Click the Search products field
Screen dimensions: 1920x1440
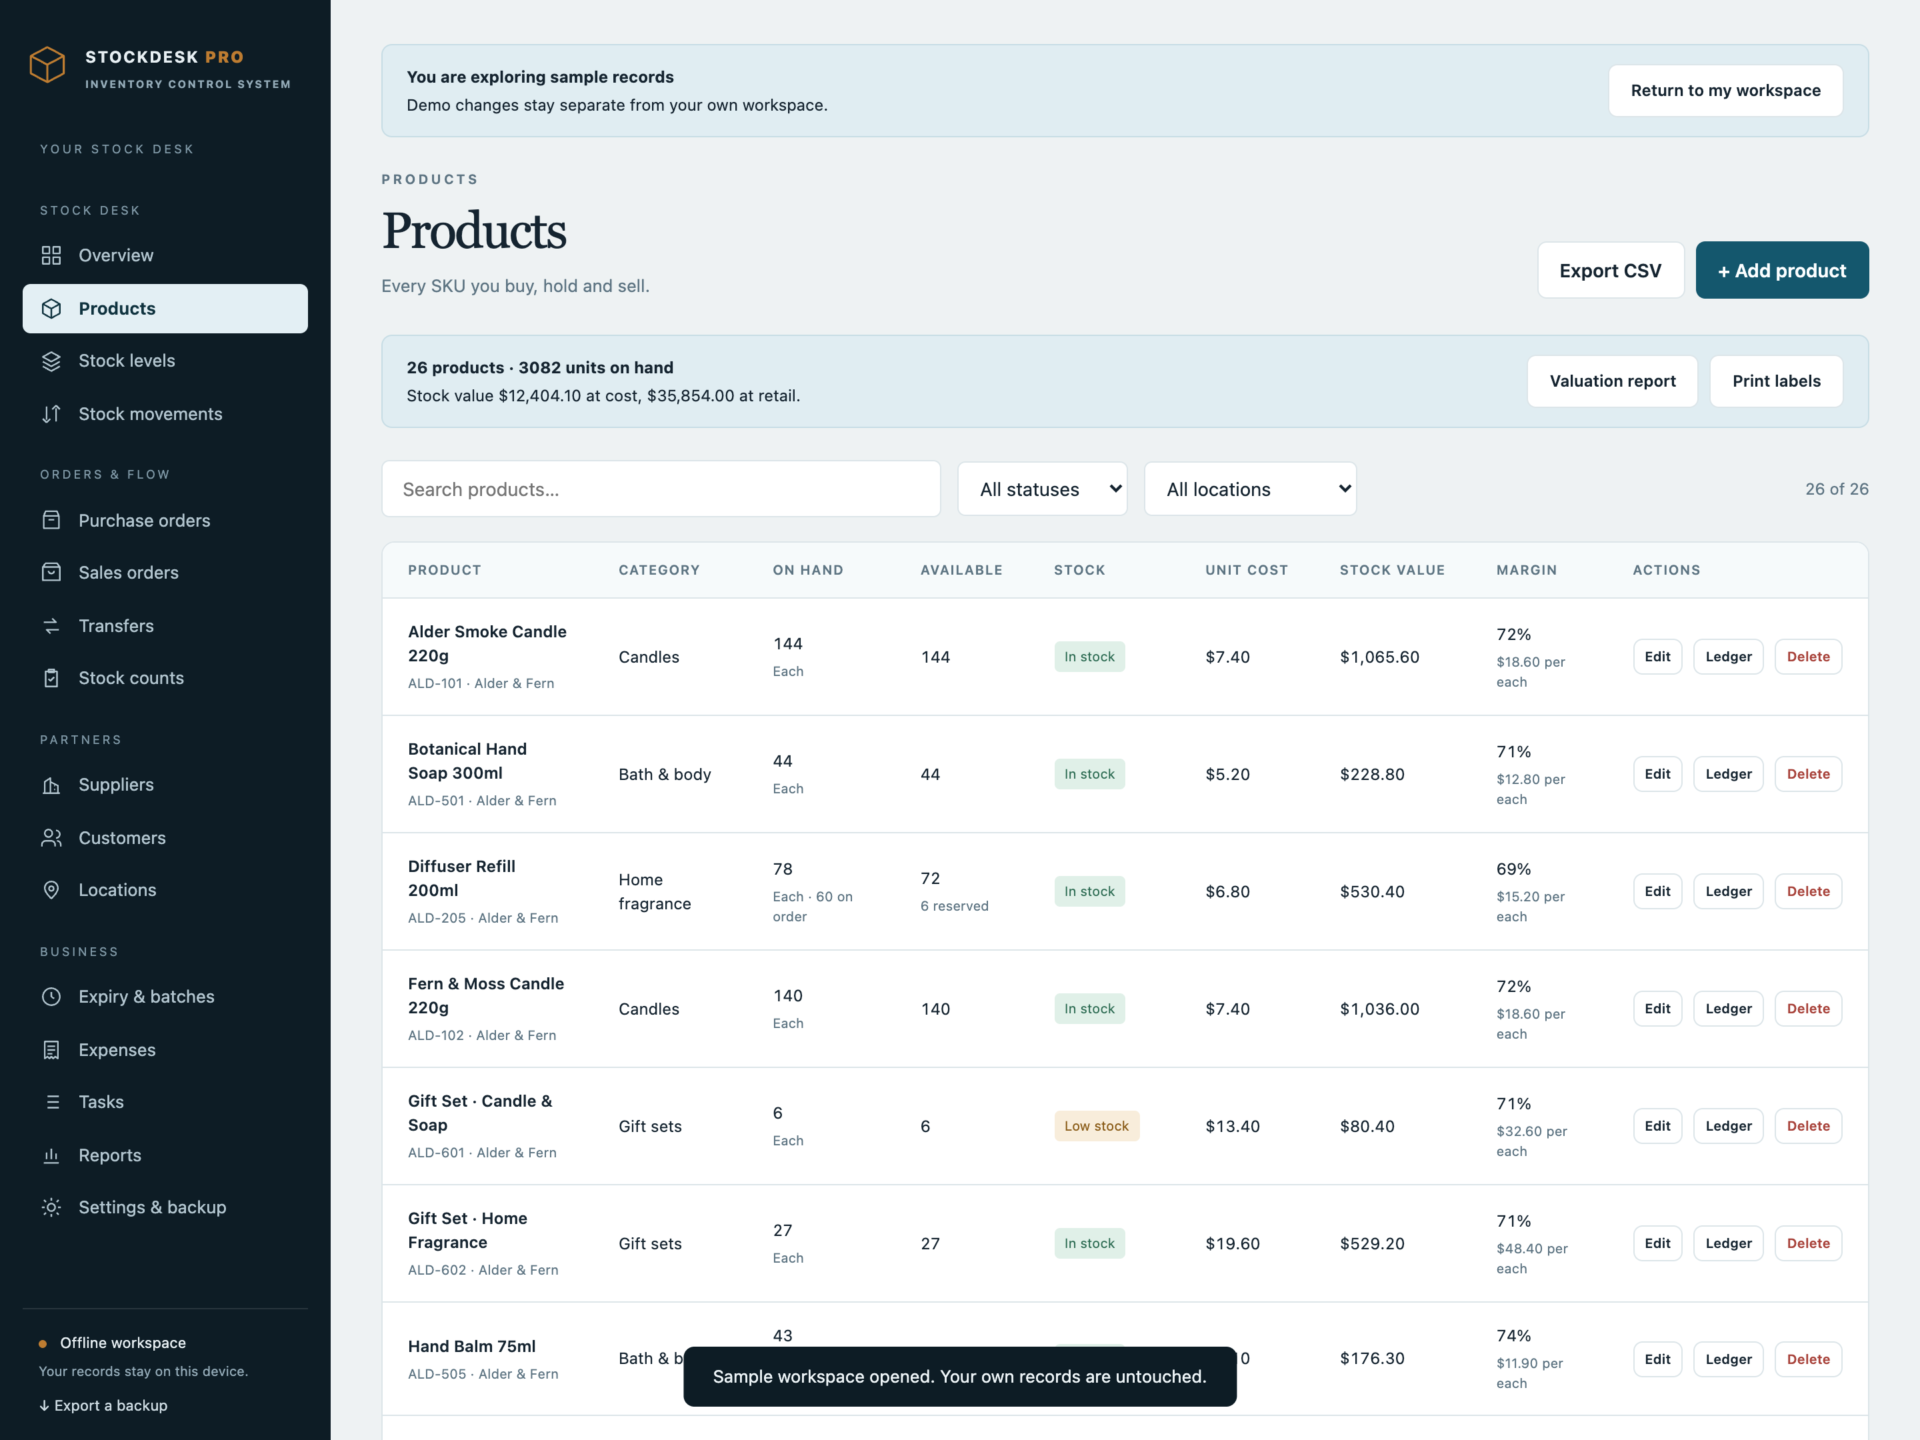point(661,489)
